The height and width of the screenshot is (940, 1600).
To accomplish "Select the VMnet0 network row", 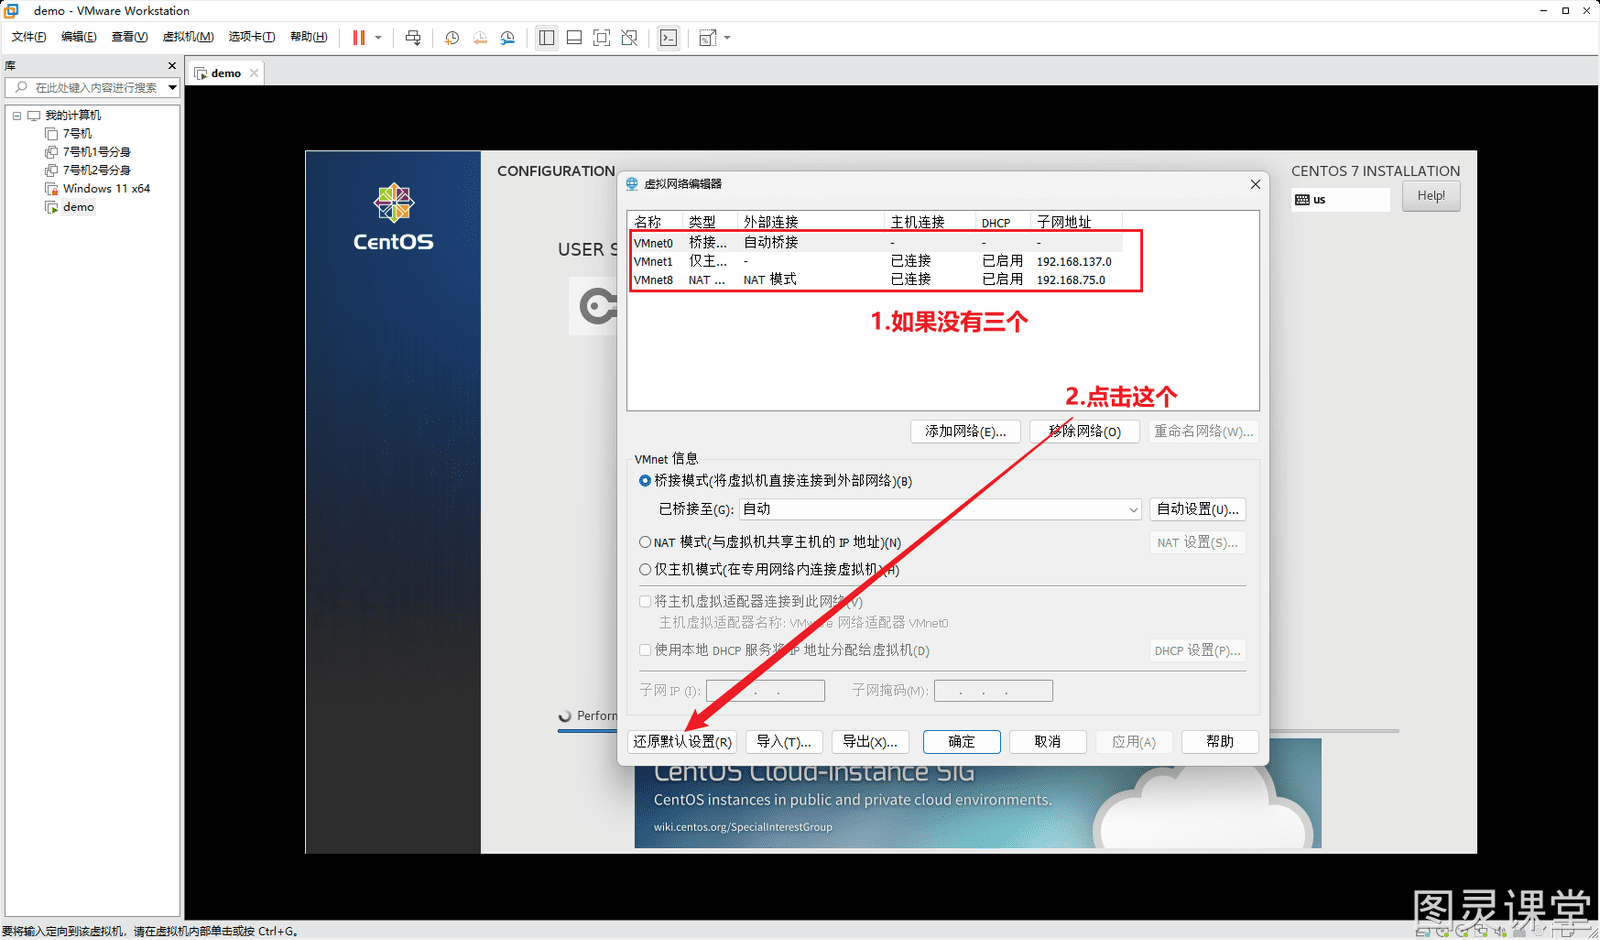I will pos(876,243).
